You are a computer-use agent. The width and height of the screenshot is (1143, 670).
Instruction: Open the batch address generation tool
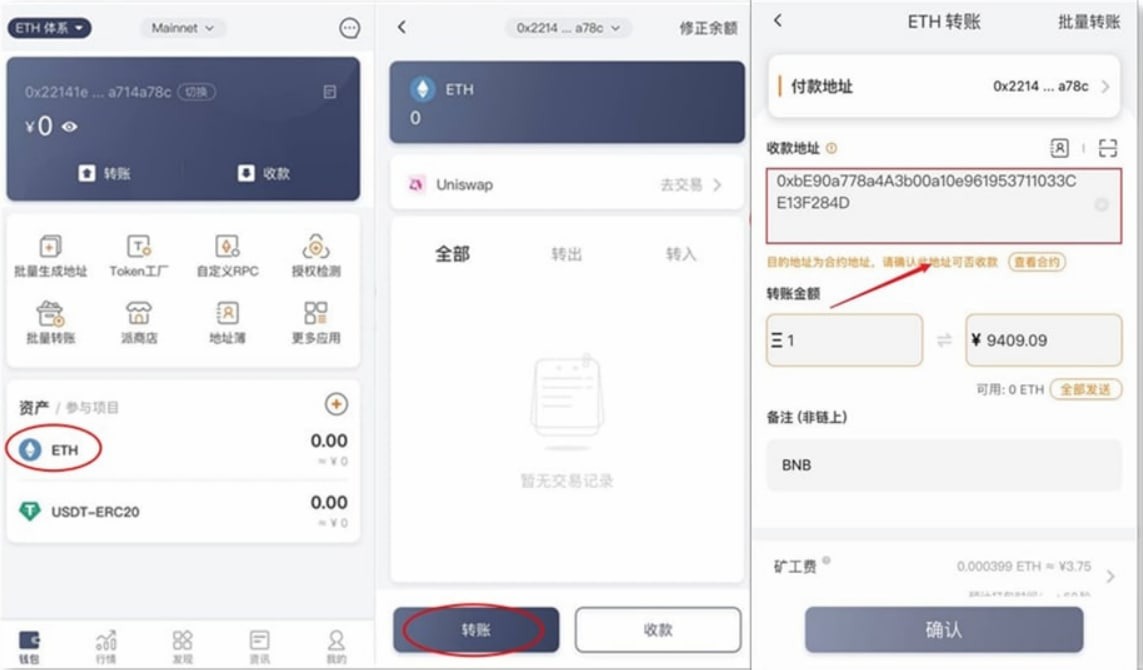click(50, 255)
